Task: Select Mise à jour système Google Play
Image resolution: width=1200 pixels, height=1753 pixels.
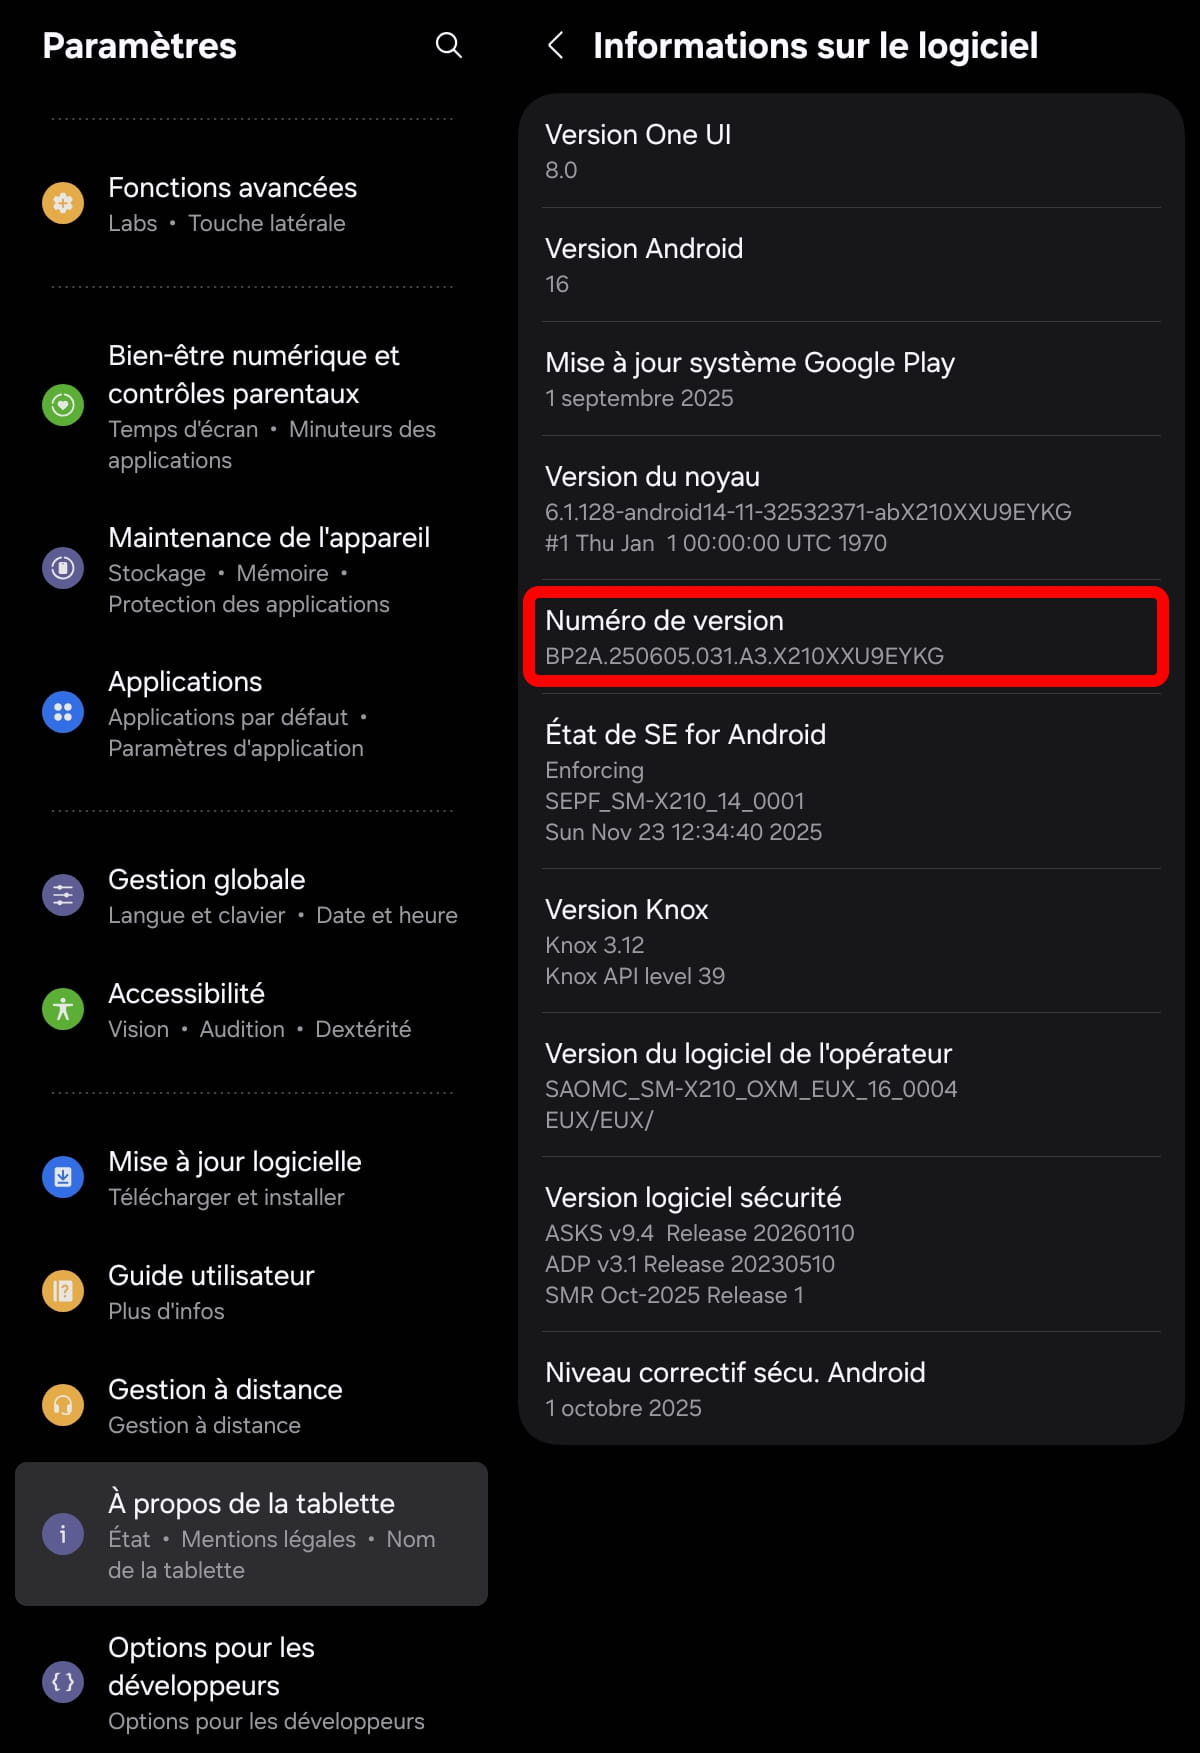Action: tap(851, 379)
